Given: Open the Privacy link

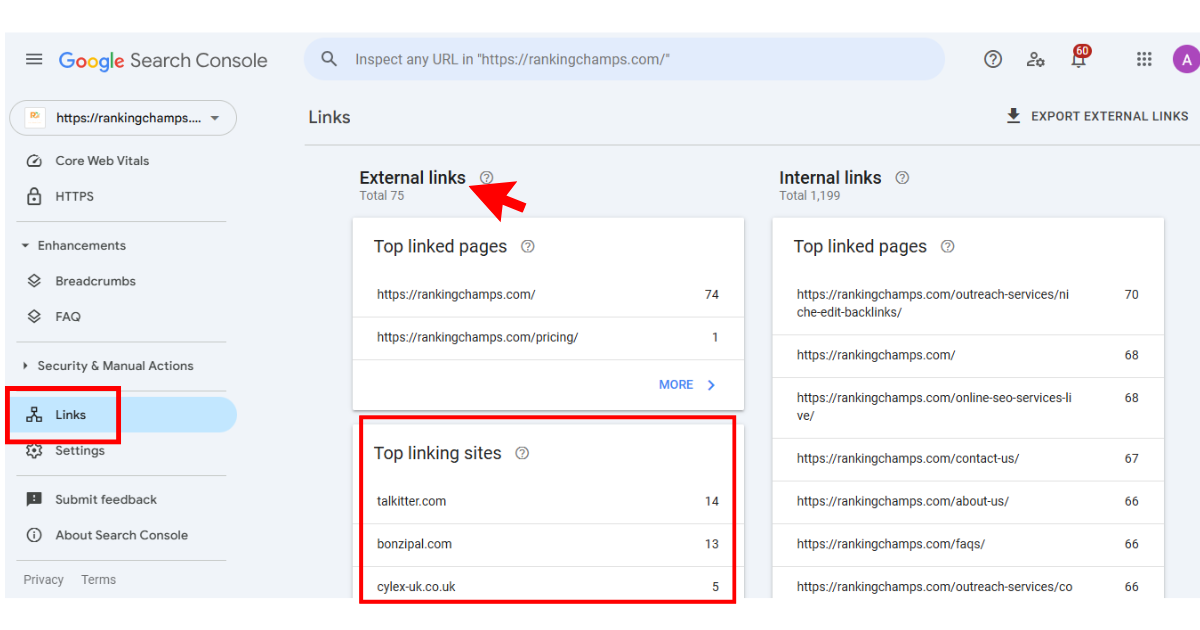Looking at the screenshot, I should click(x=44, y=580).
